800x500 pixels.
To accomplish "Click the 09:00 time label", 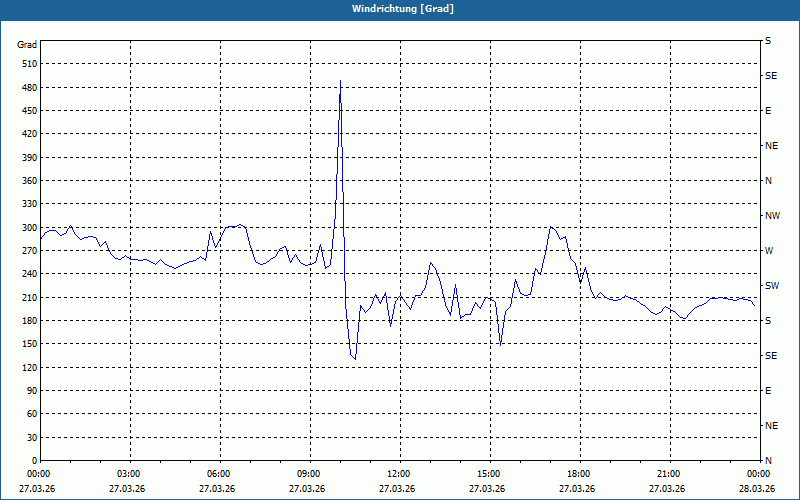I will [309, 474].
